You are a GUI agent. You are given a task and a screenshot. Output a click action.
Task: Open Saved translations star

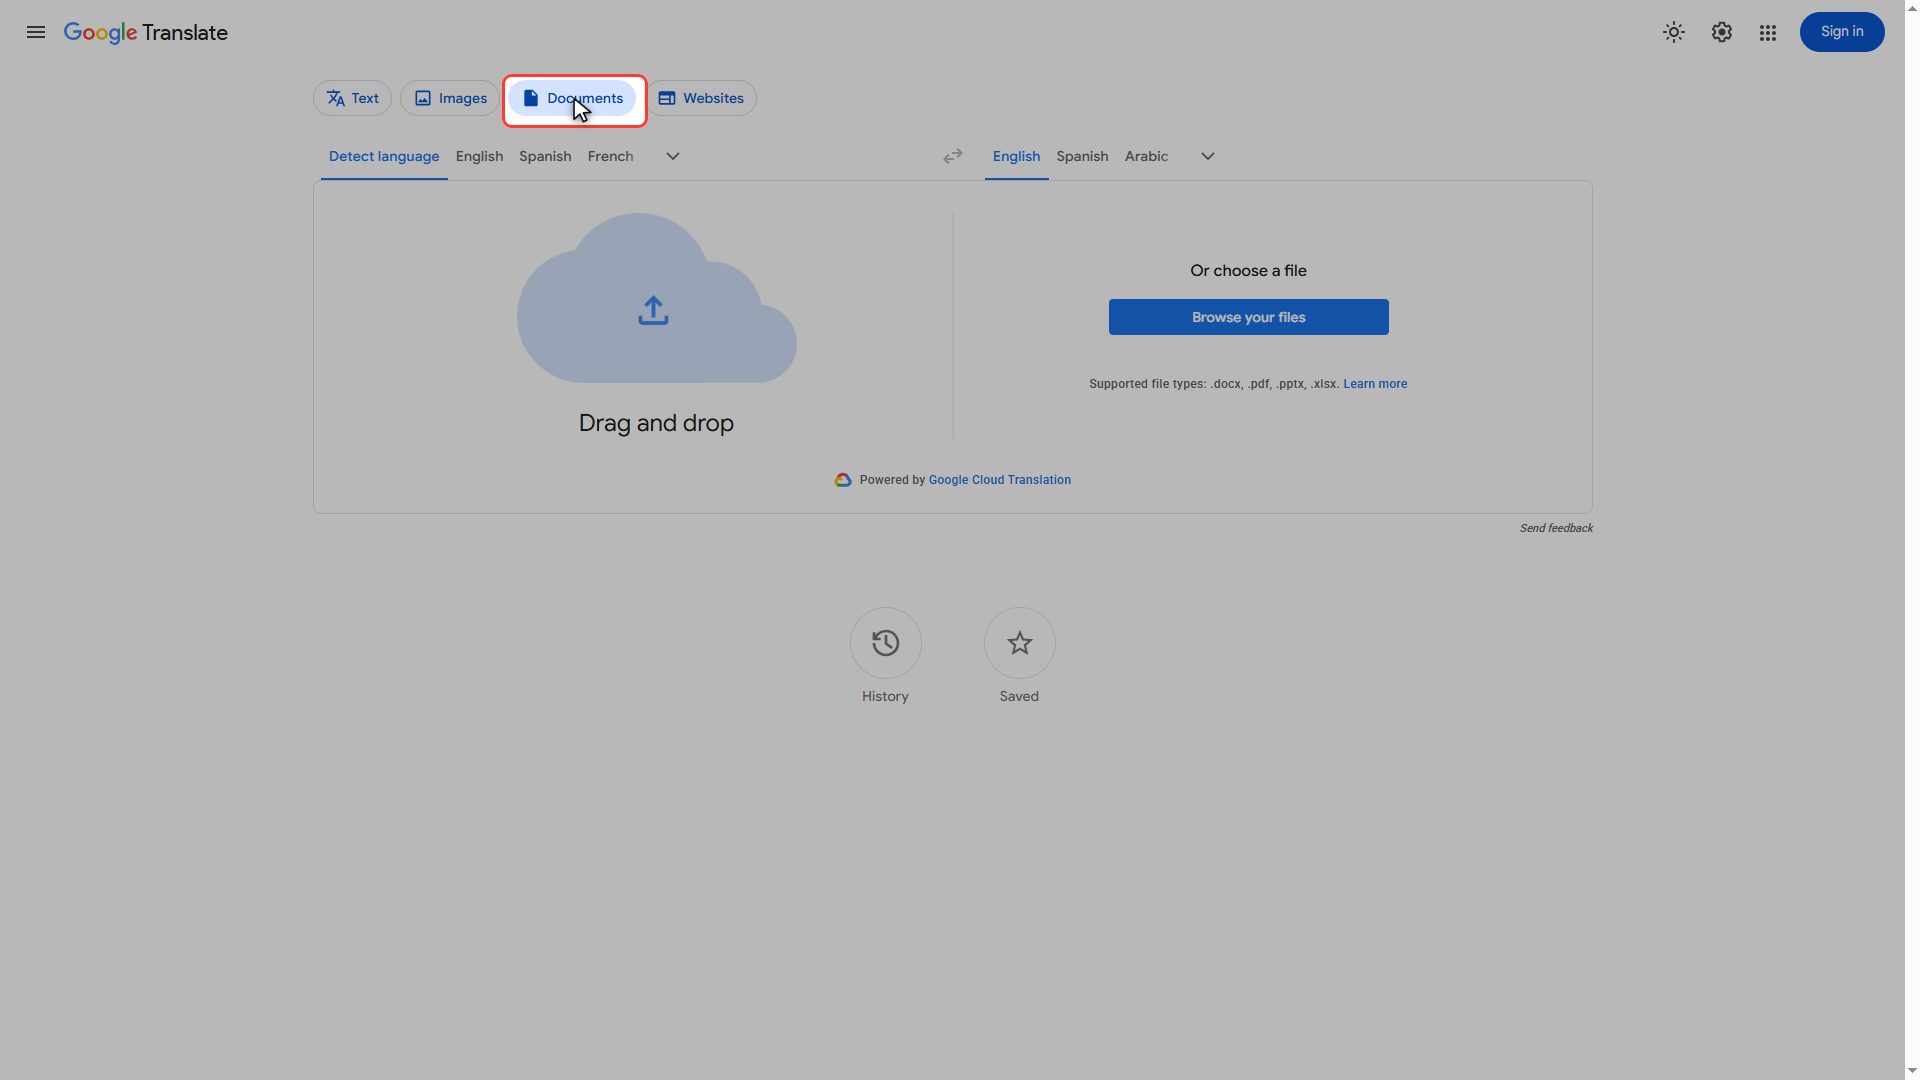(1019, 643)
